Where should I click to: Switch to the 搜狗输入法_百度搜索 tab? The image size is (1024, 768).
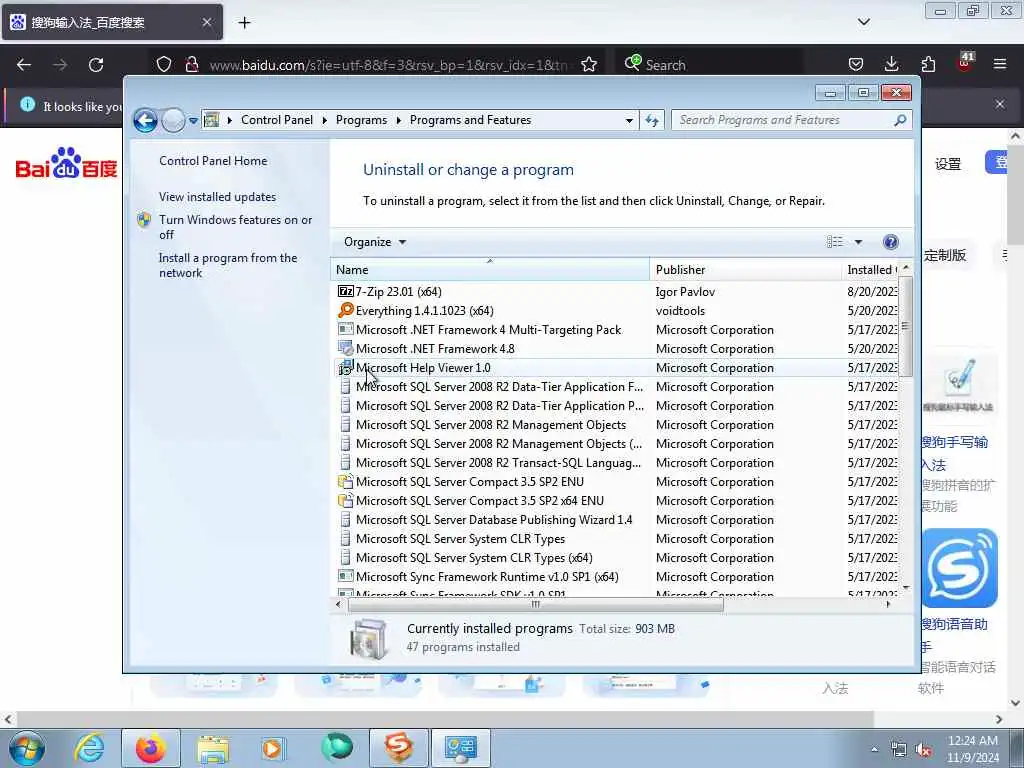tap(112, 22)
